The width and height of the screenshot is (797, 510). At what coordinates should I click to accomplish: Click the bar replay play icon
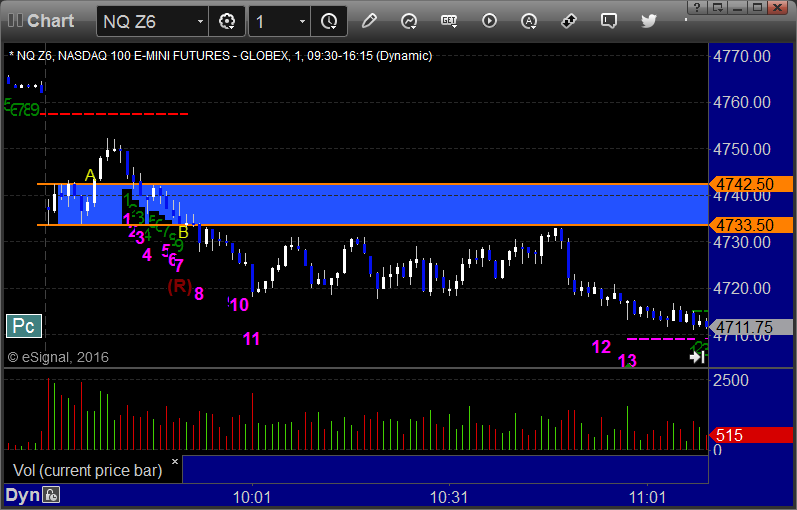[x=489, y=21]
